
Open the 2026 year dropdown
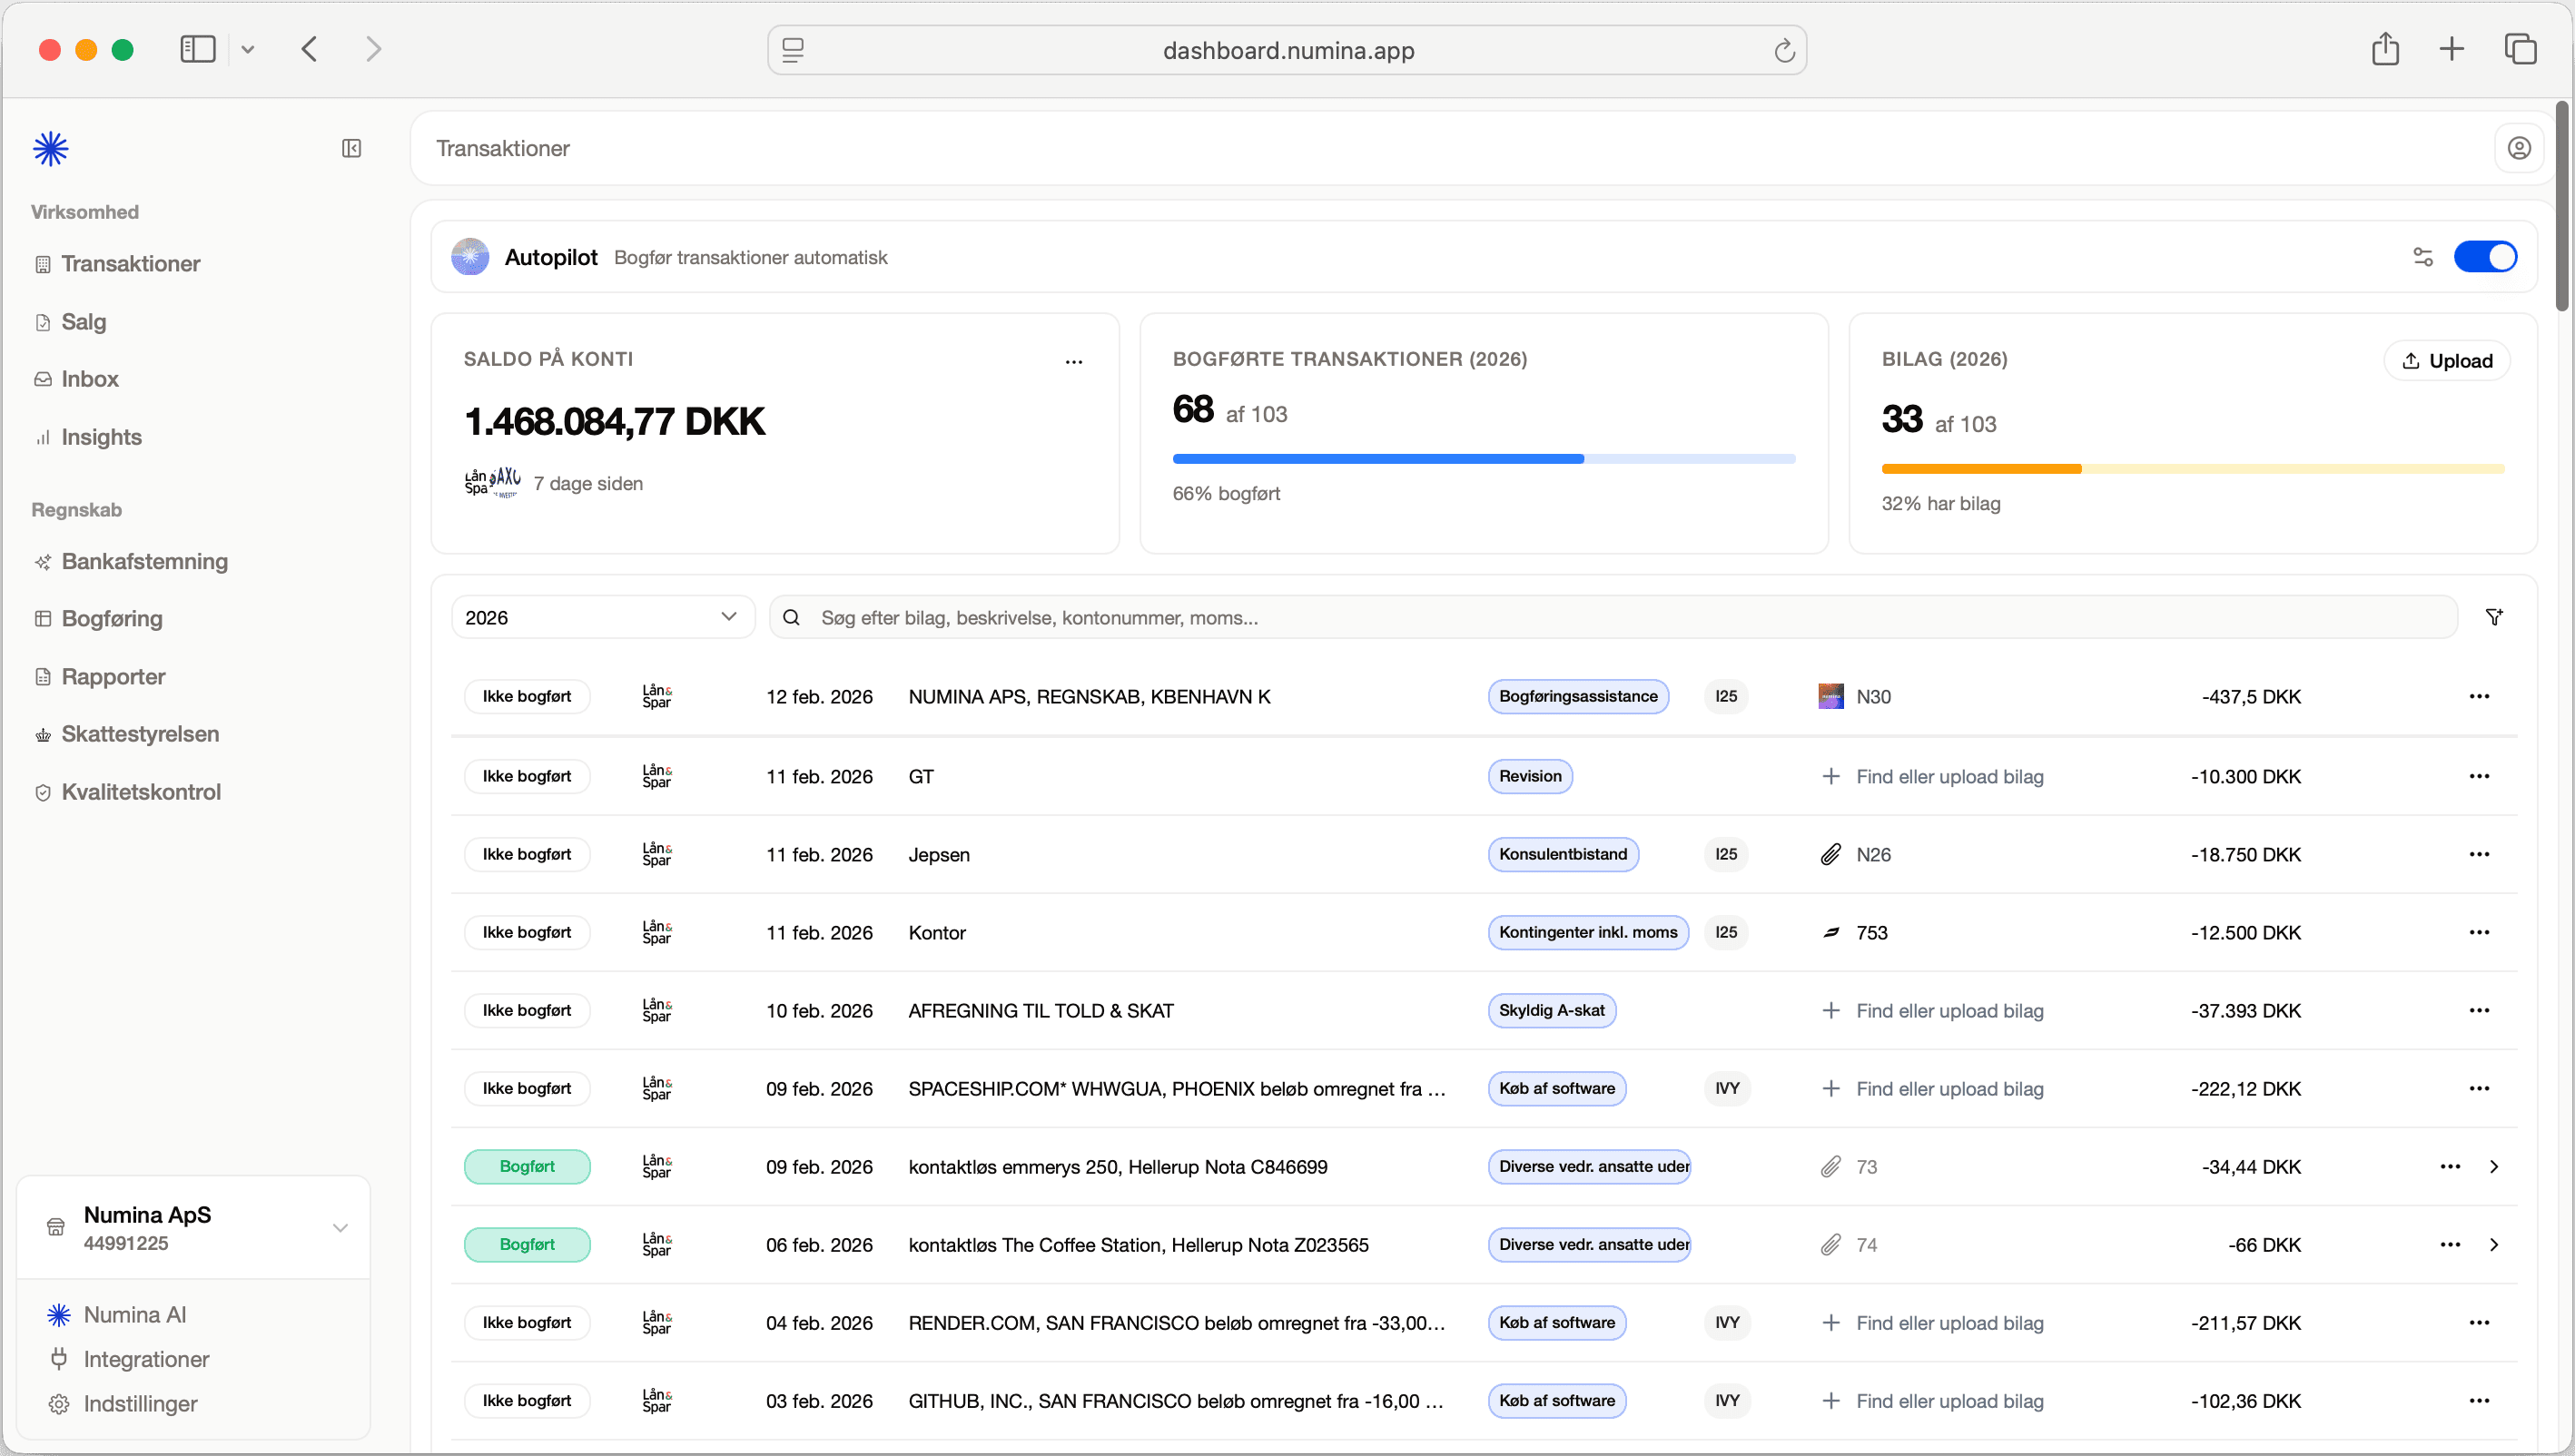pos(601,617)
